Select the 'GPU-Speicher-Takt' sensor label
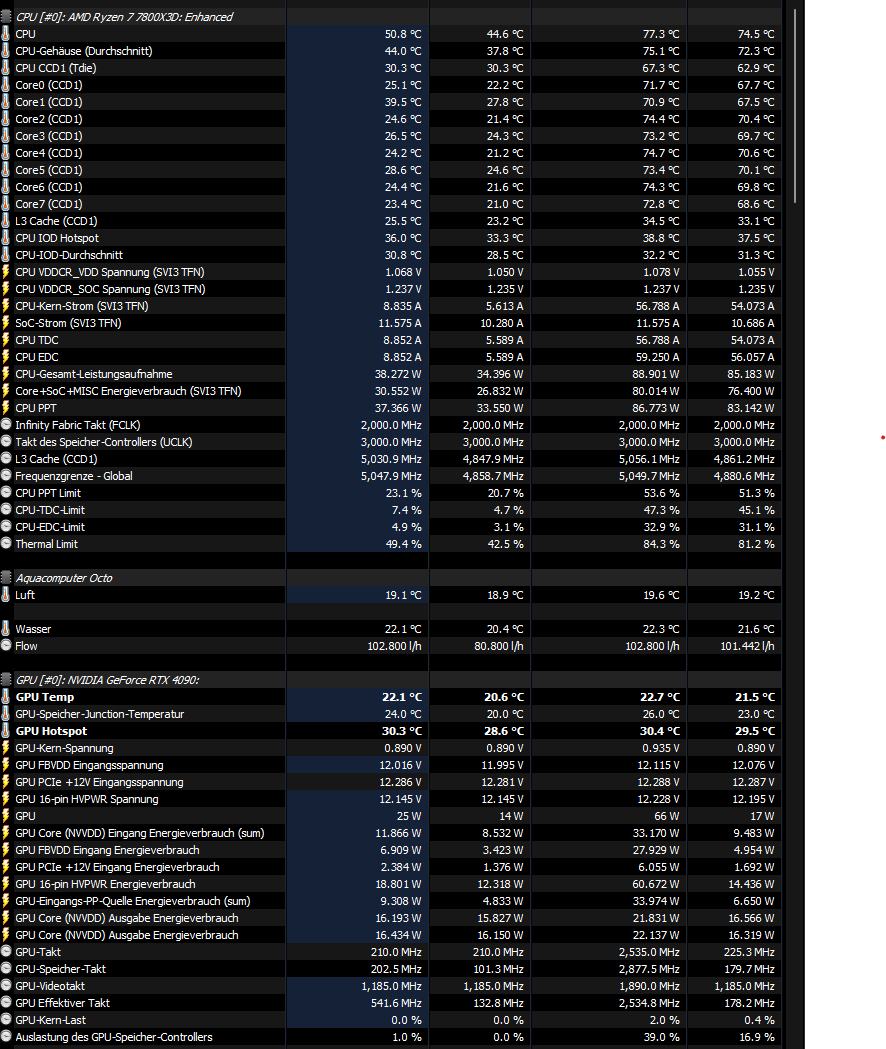 (61, 969)
